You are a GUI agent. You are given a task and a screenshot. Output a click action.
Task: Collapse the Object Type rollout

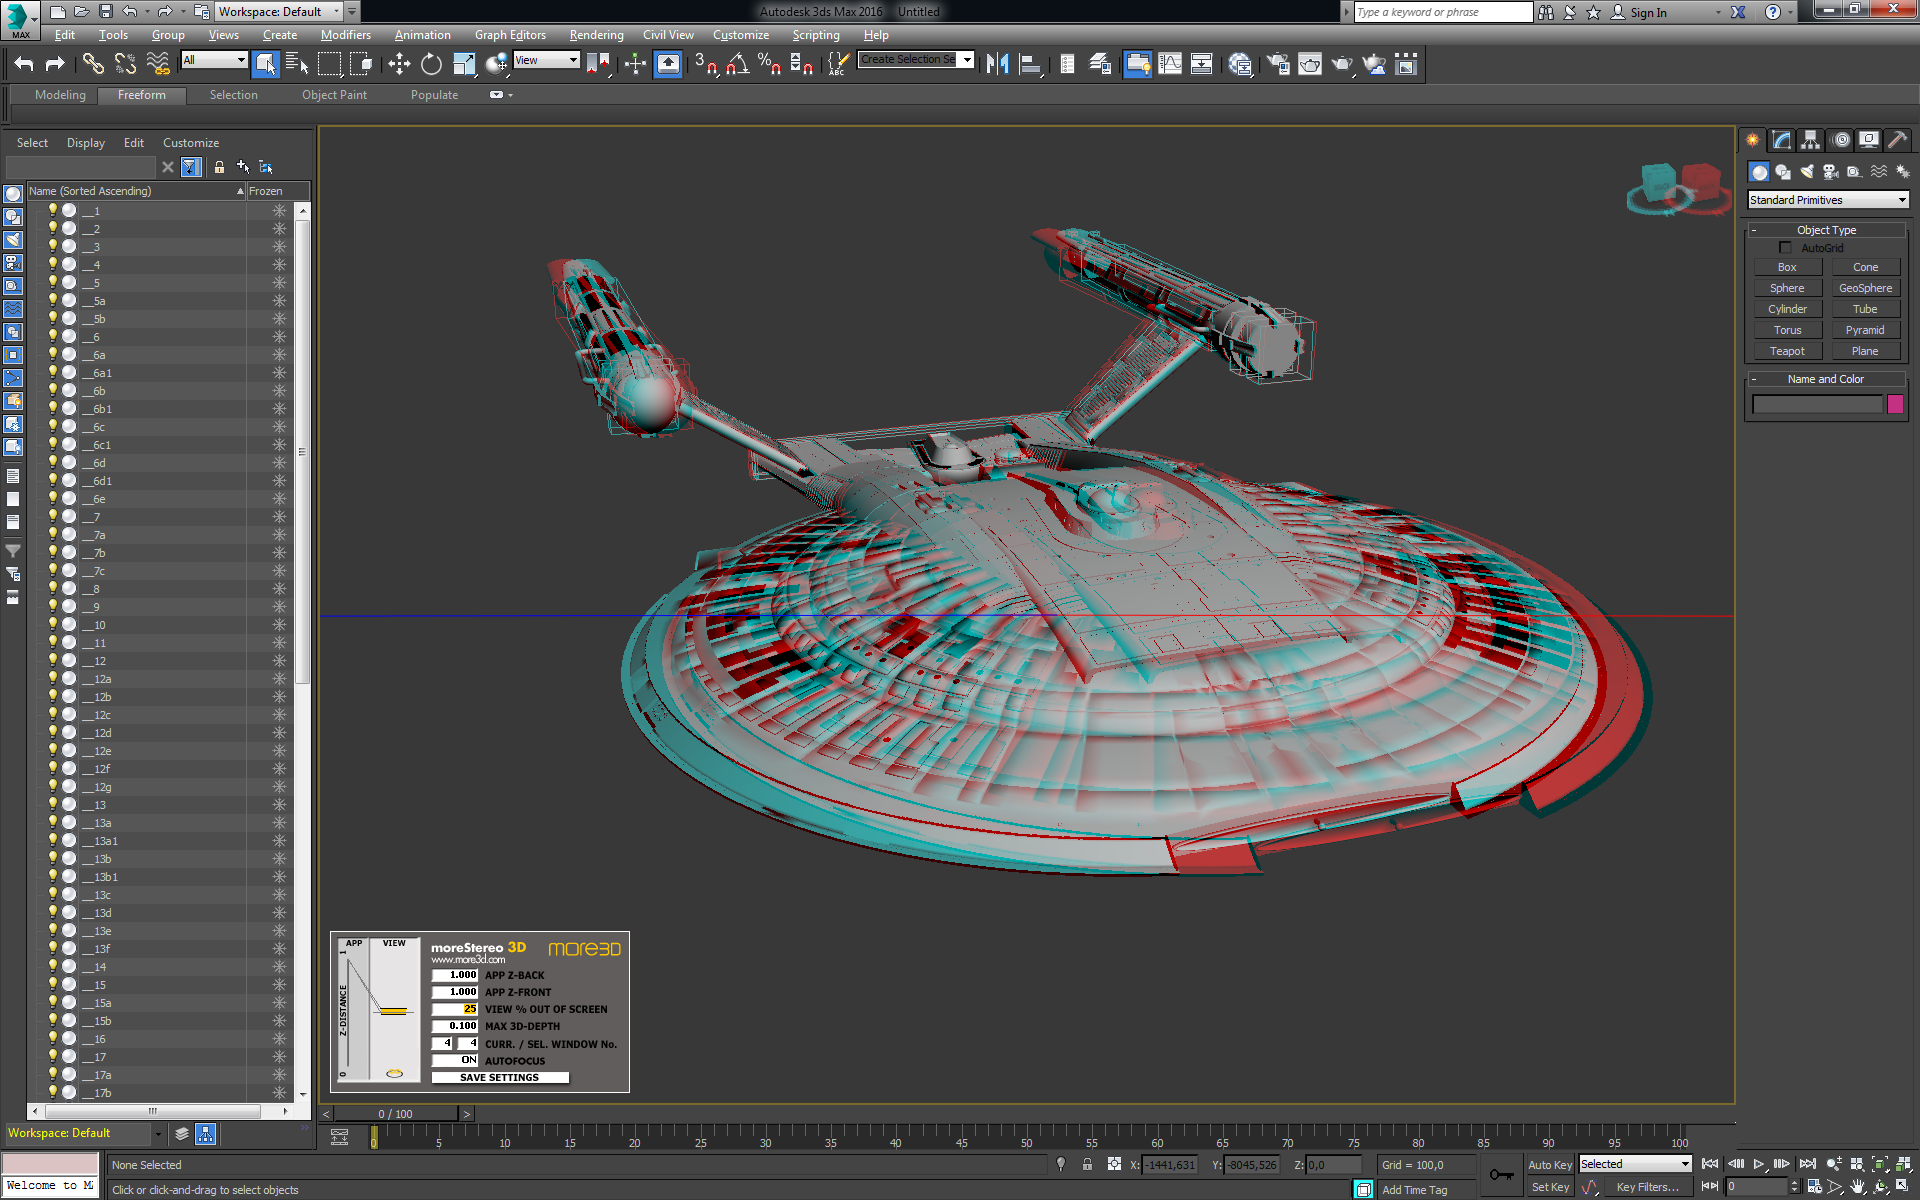pos(1826,230)
